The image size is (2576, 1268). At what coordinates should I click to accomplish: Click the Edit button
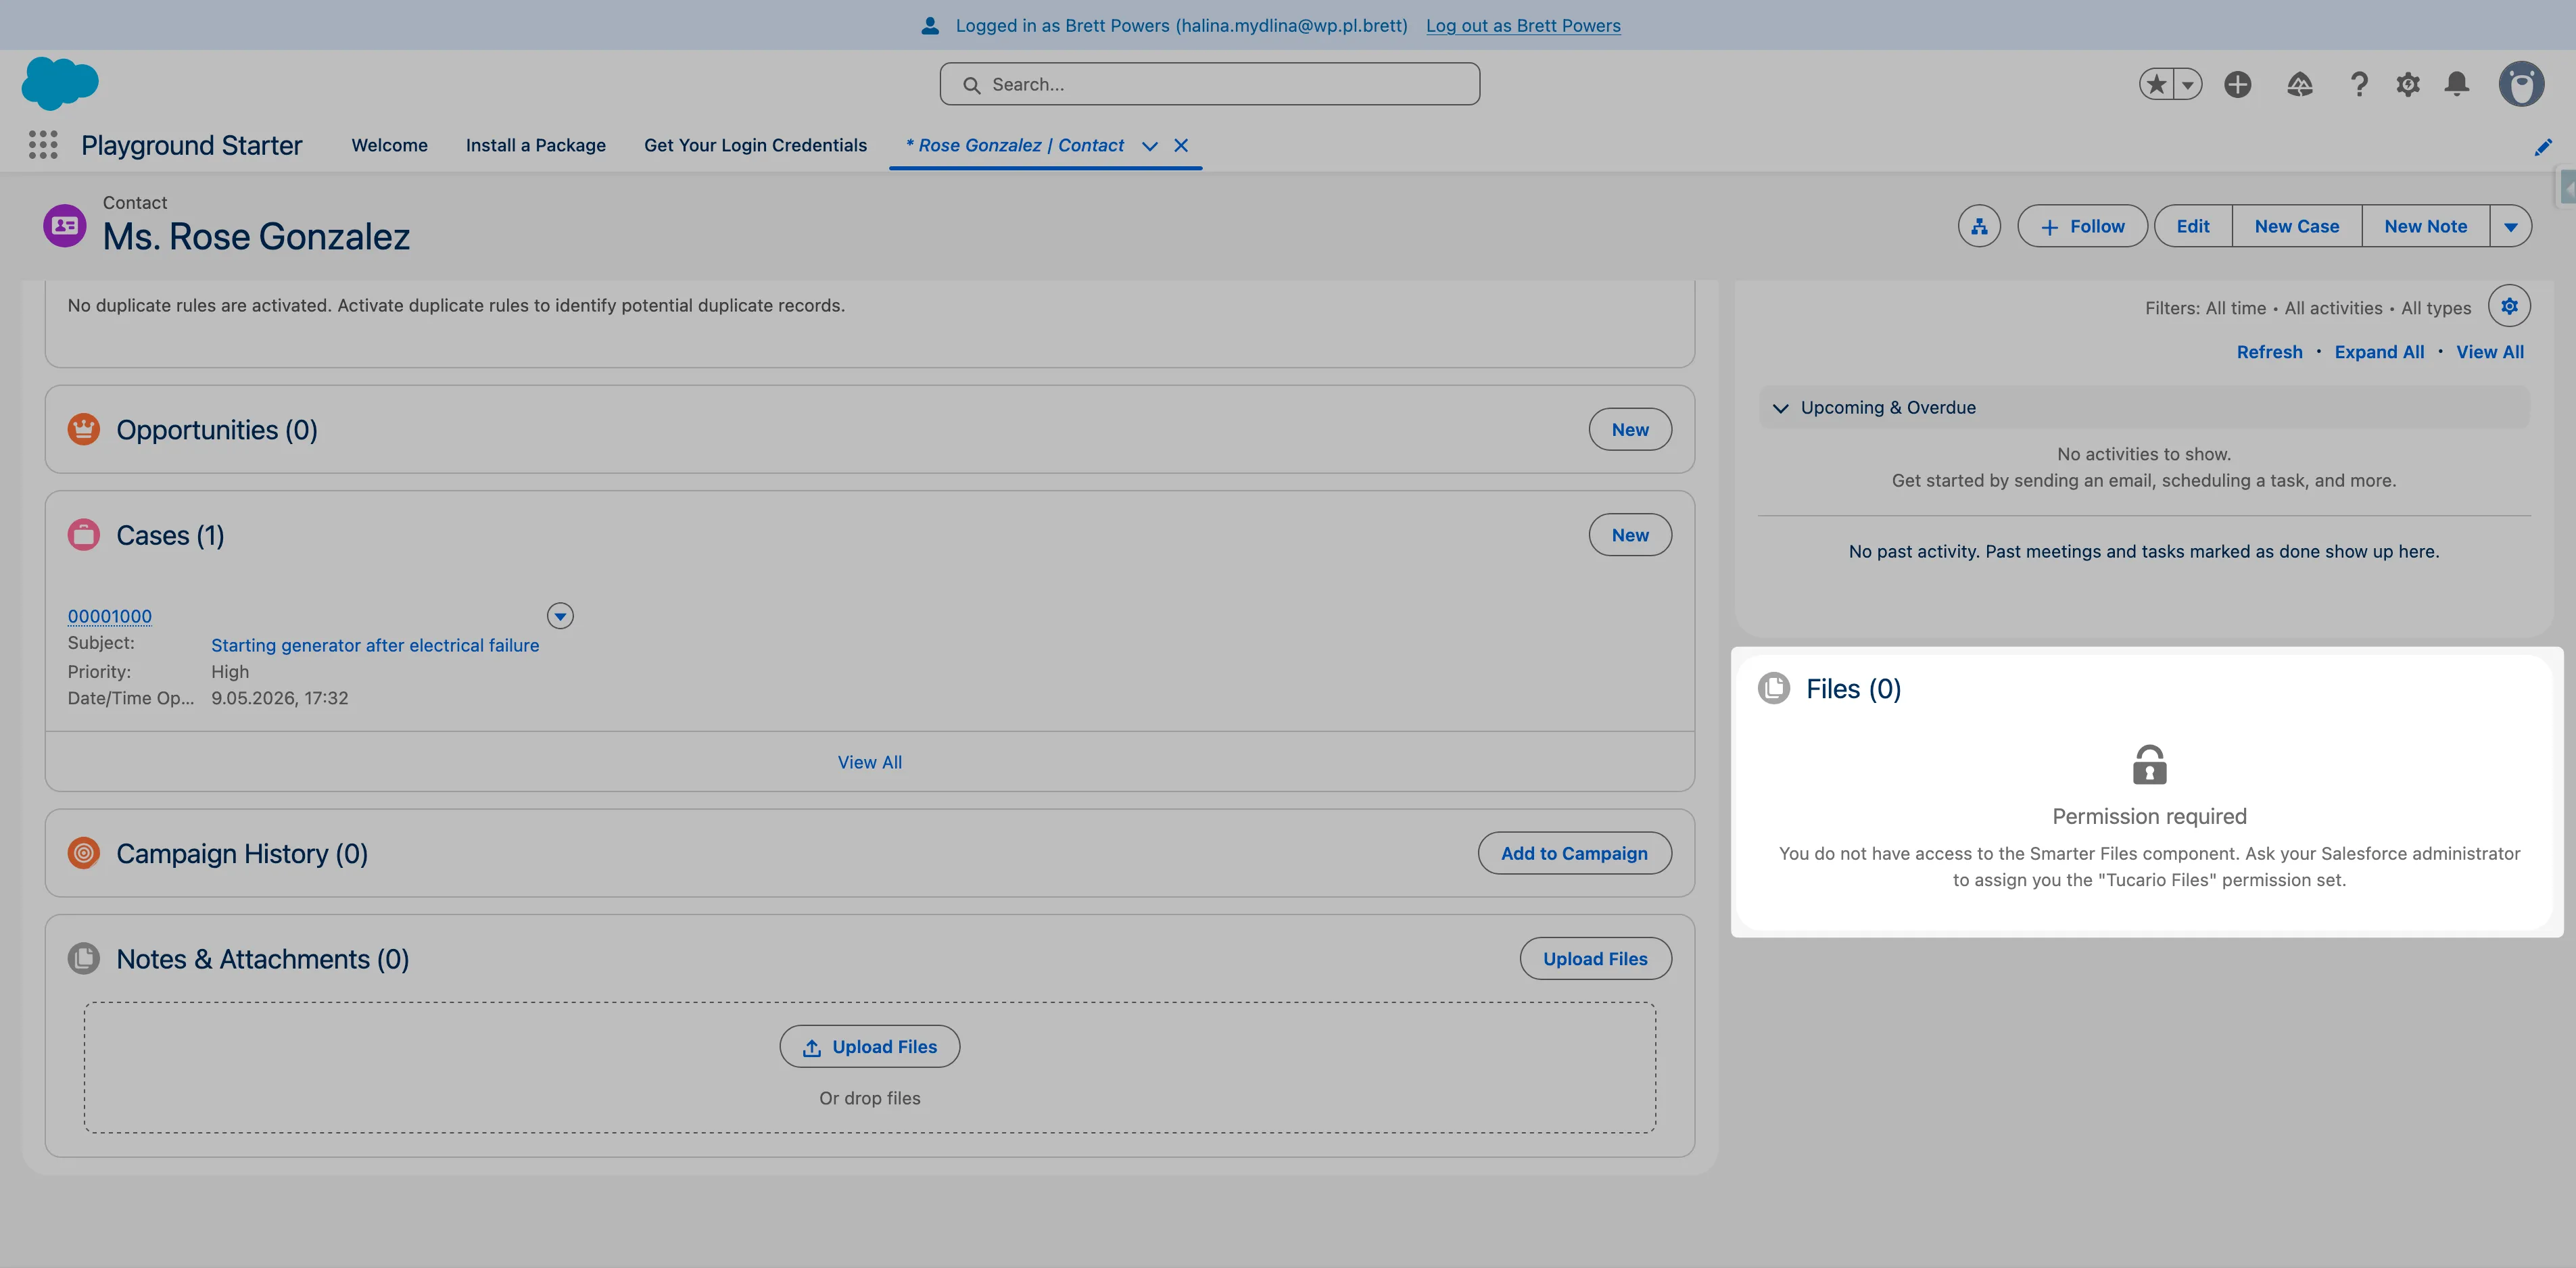tap(2193, 226)
